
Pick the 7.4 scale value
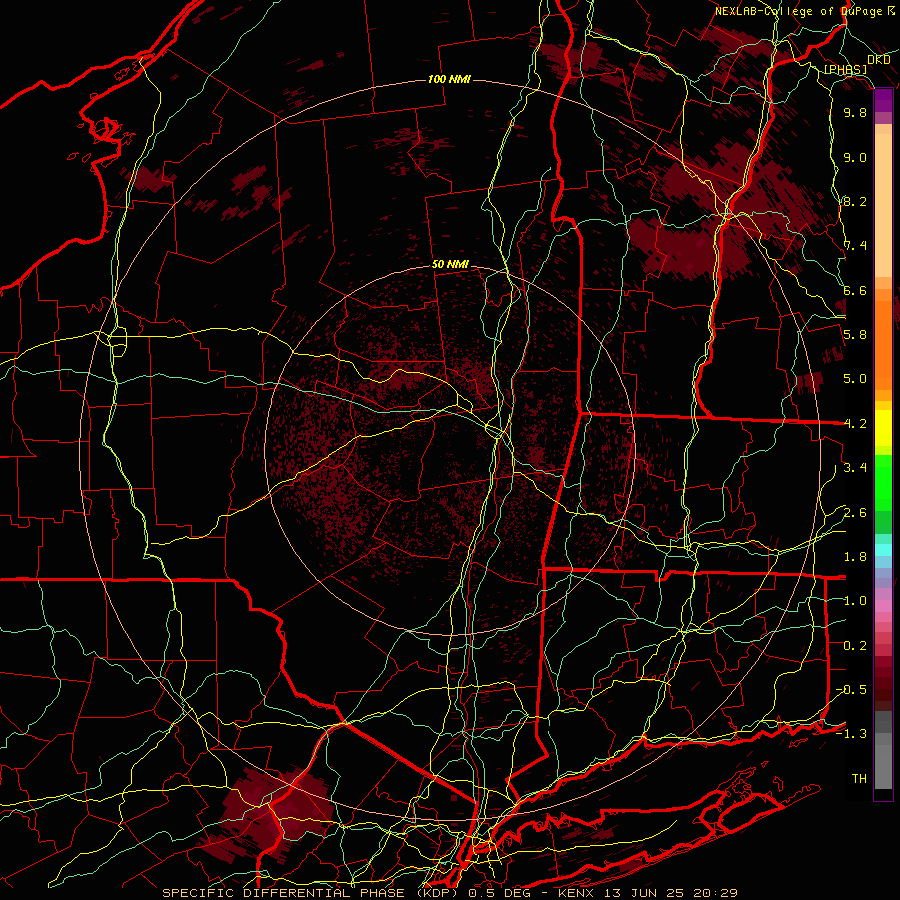coord(855,246)
